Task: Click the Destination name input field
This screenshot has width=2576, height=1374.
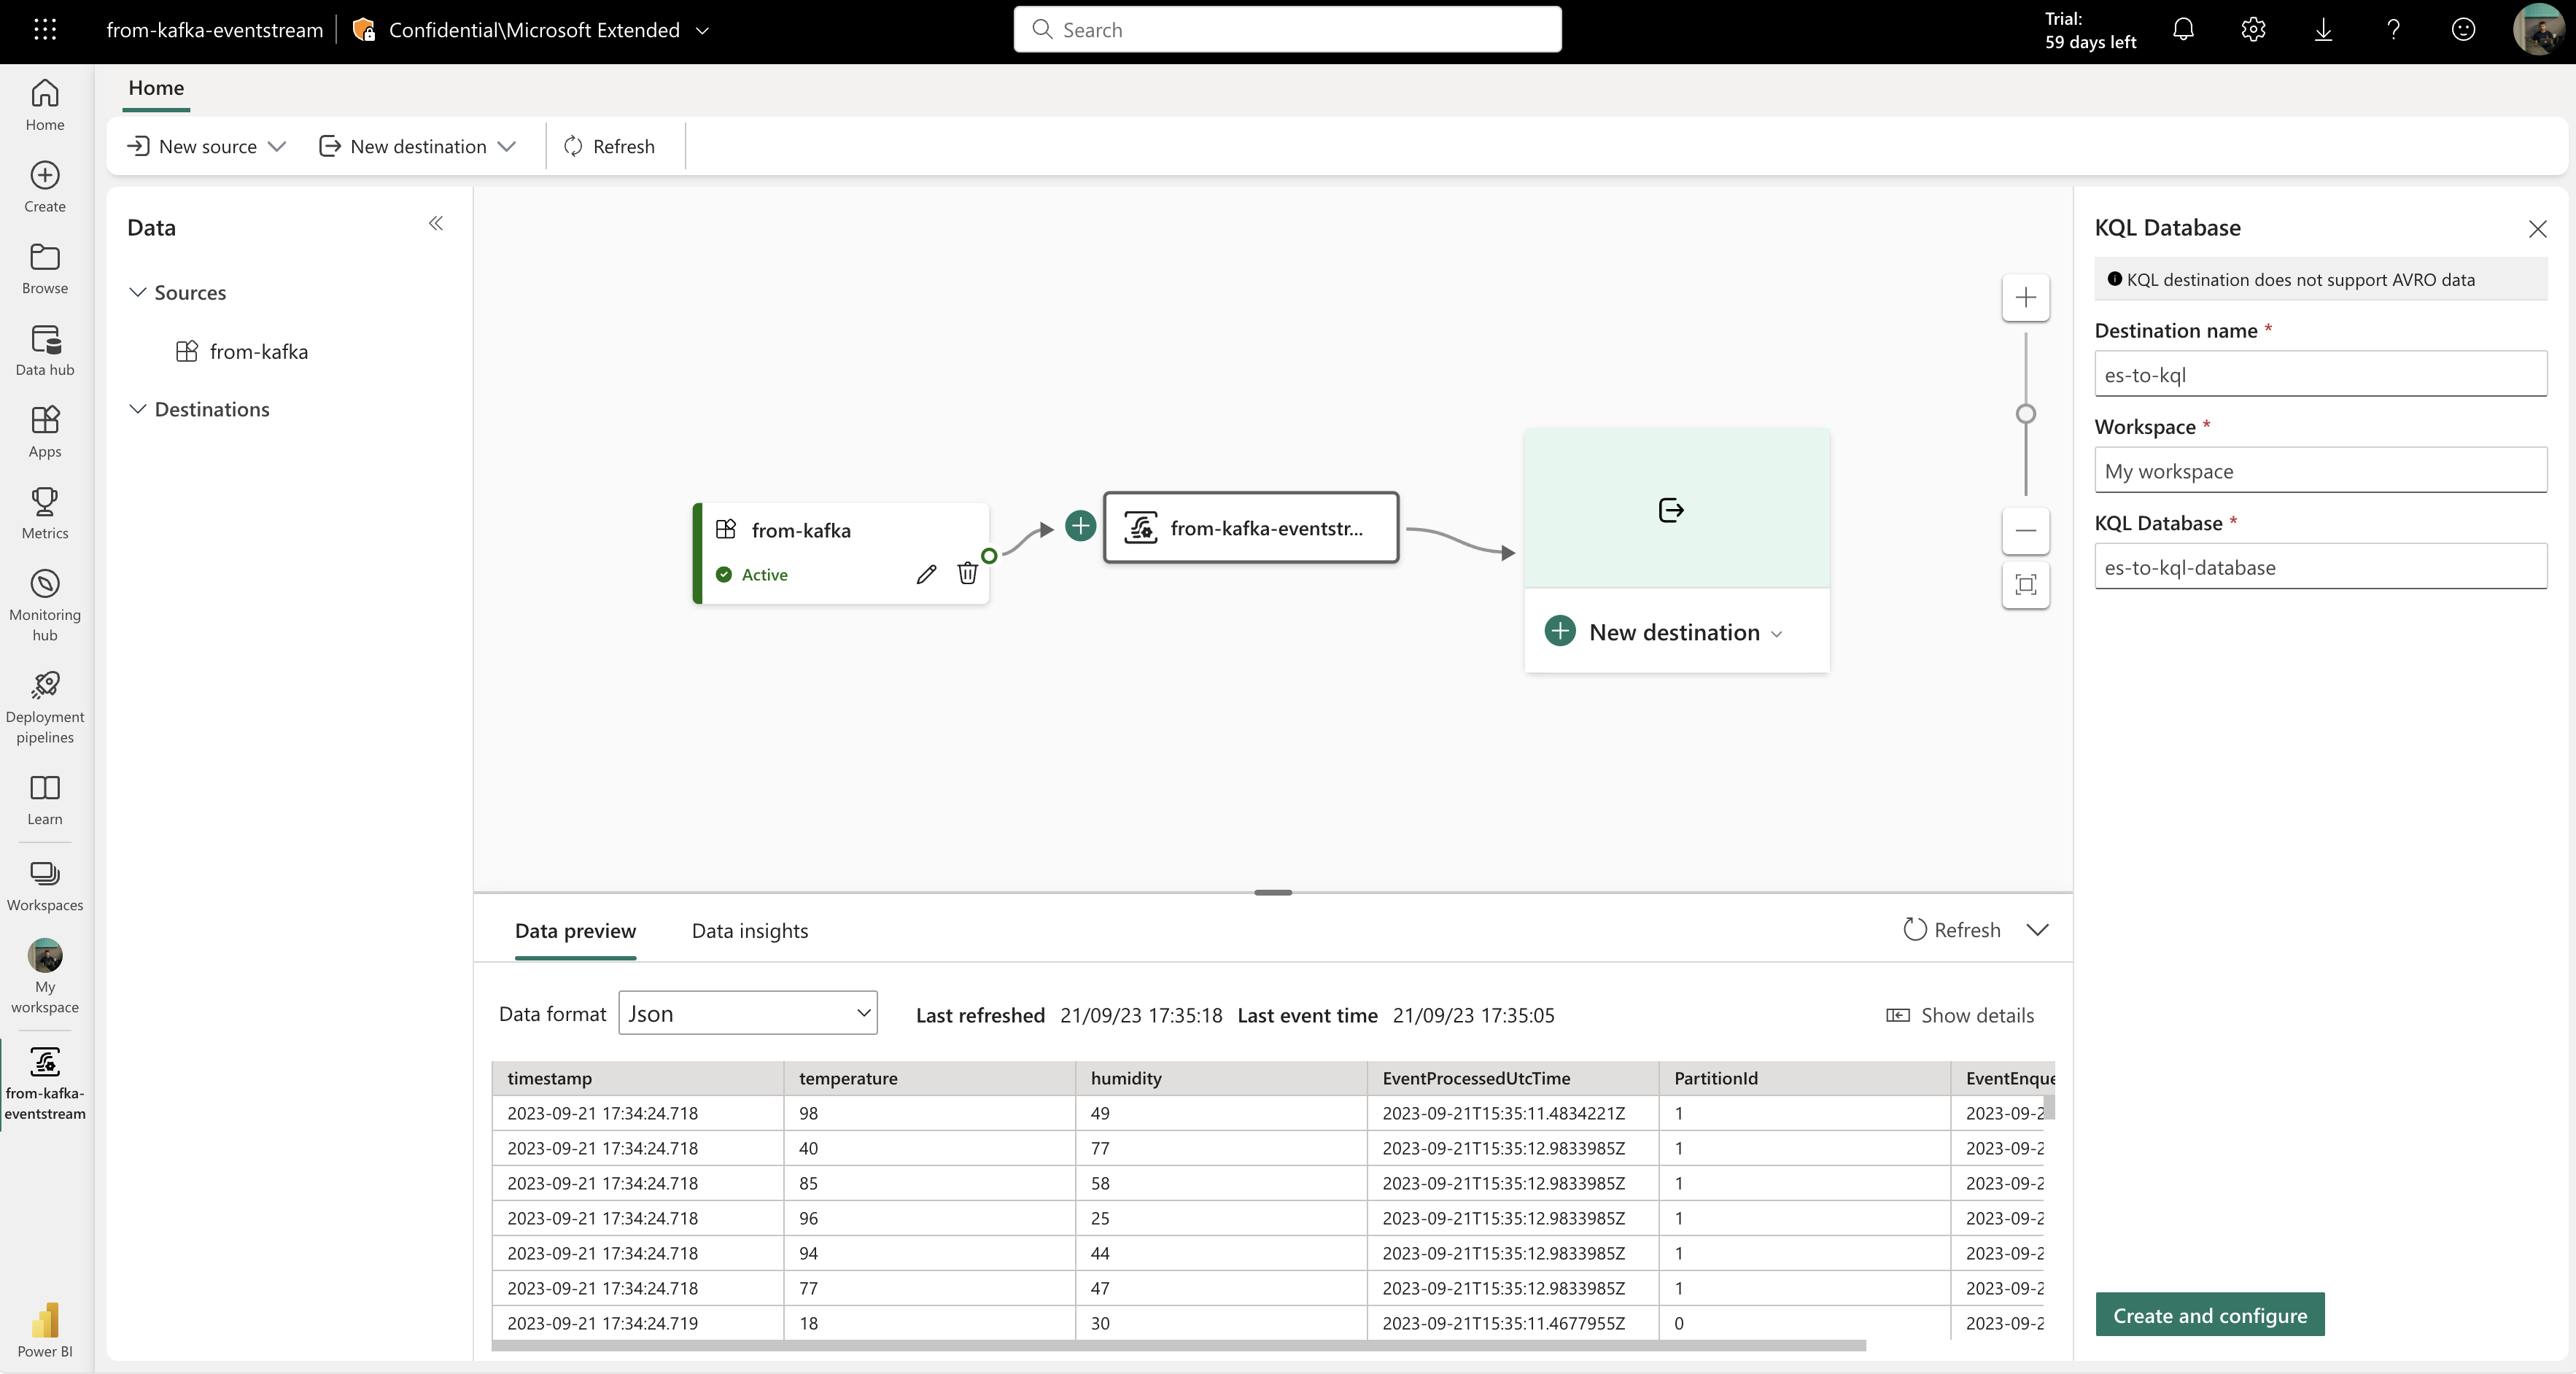Action: tap(2321, 373)
